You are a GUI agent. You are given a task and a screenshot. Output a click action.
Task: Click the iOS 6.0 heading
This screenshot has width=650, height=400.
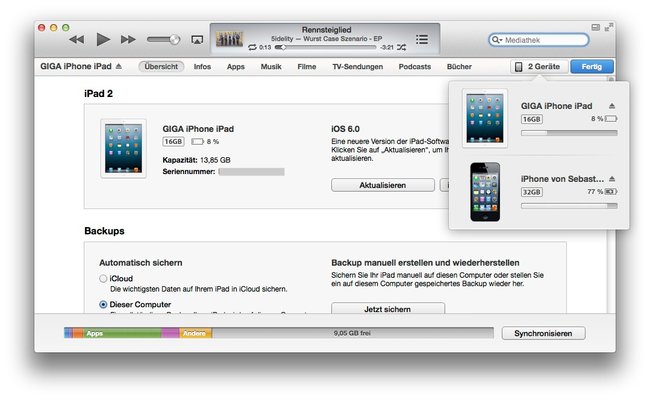[345, 129]
